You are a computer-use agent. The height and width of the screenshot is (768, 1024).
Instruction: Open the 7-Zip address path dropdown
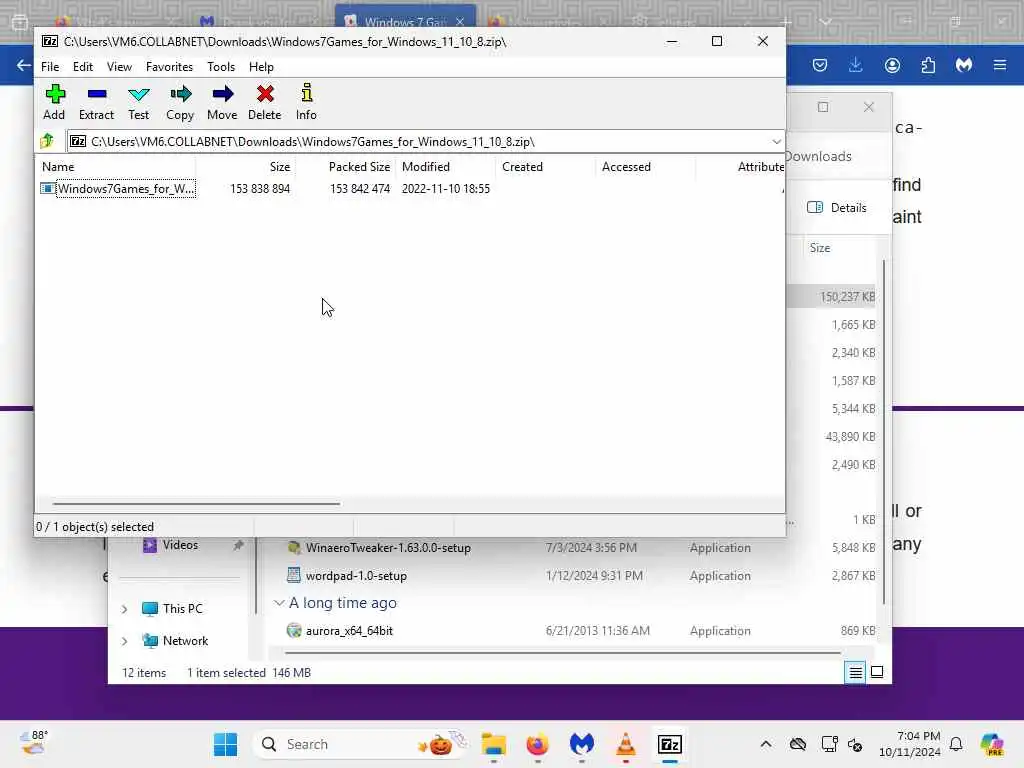776,141
